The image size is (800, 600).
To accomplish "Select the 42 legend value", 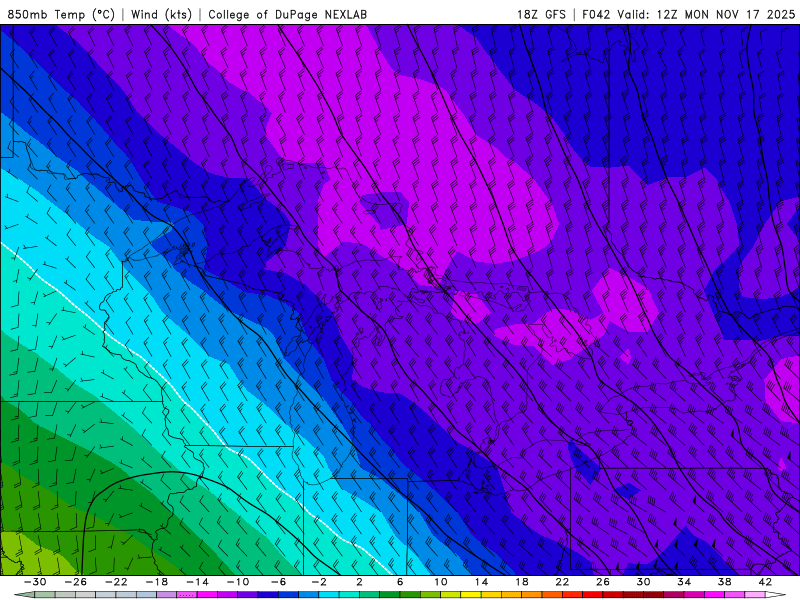I will [x=765, y=582].
